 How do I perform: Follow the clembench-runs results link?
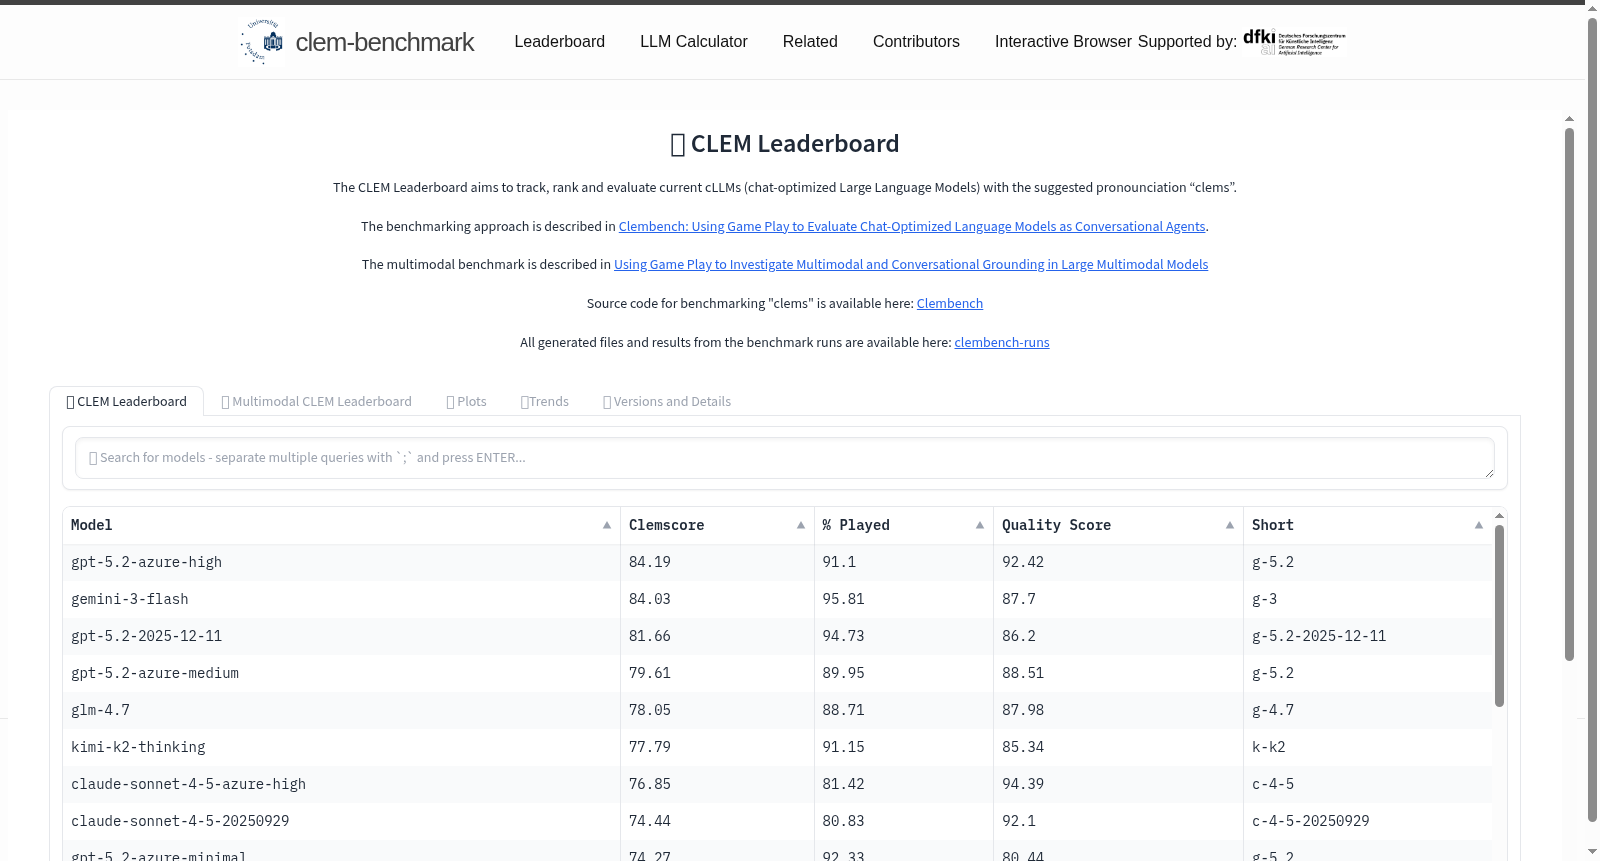pyautogui.click(x=1002, y=342)
